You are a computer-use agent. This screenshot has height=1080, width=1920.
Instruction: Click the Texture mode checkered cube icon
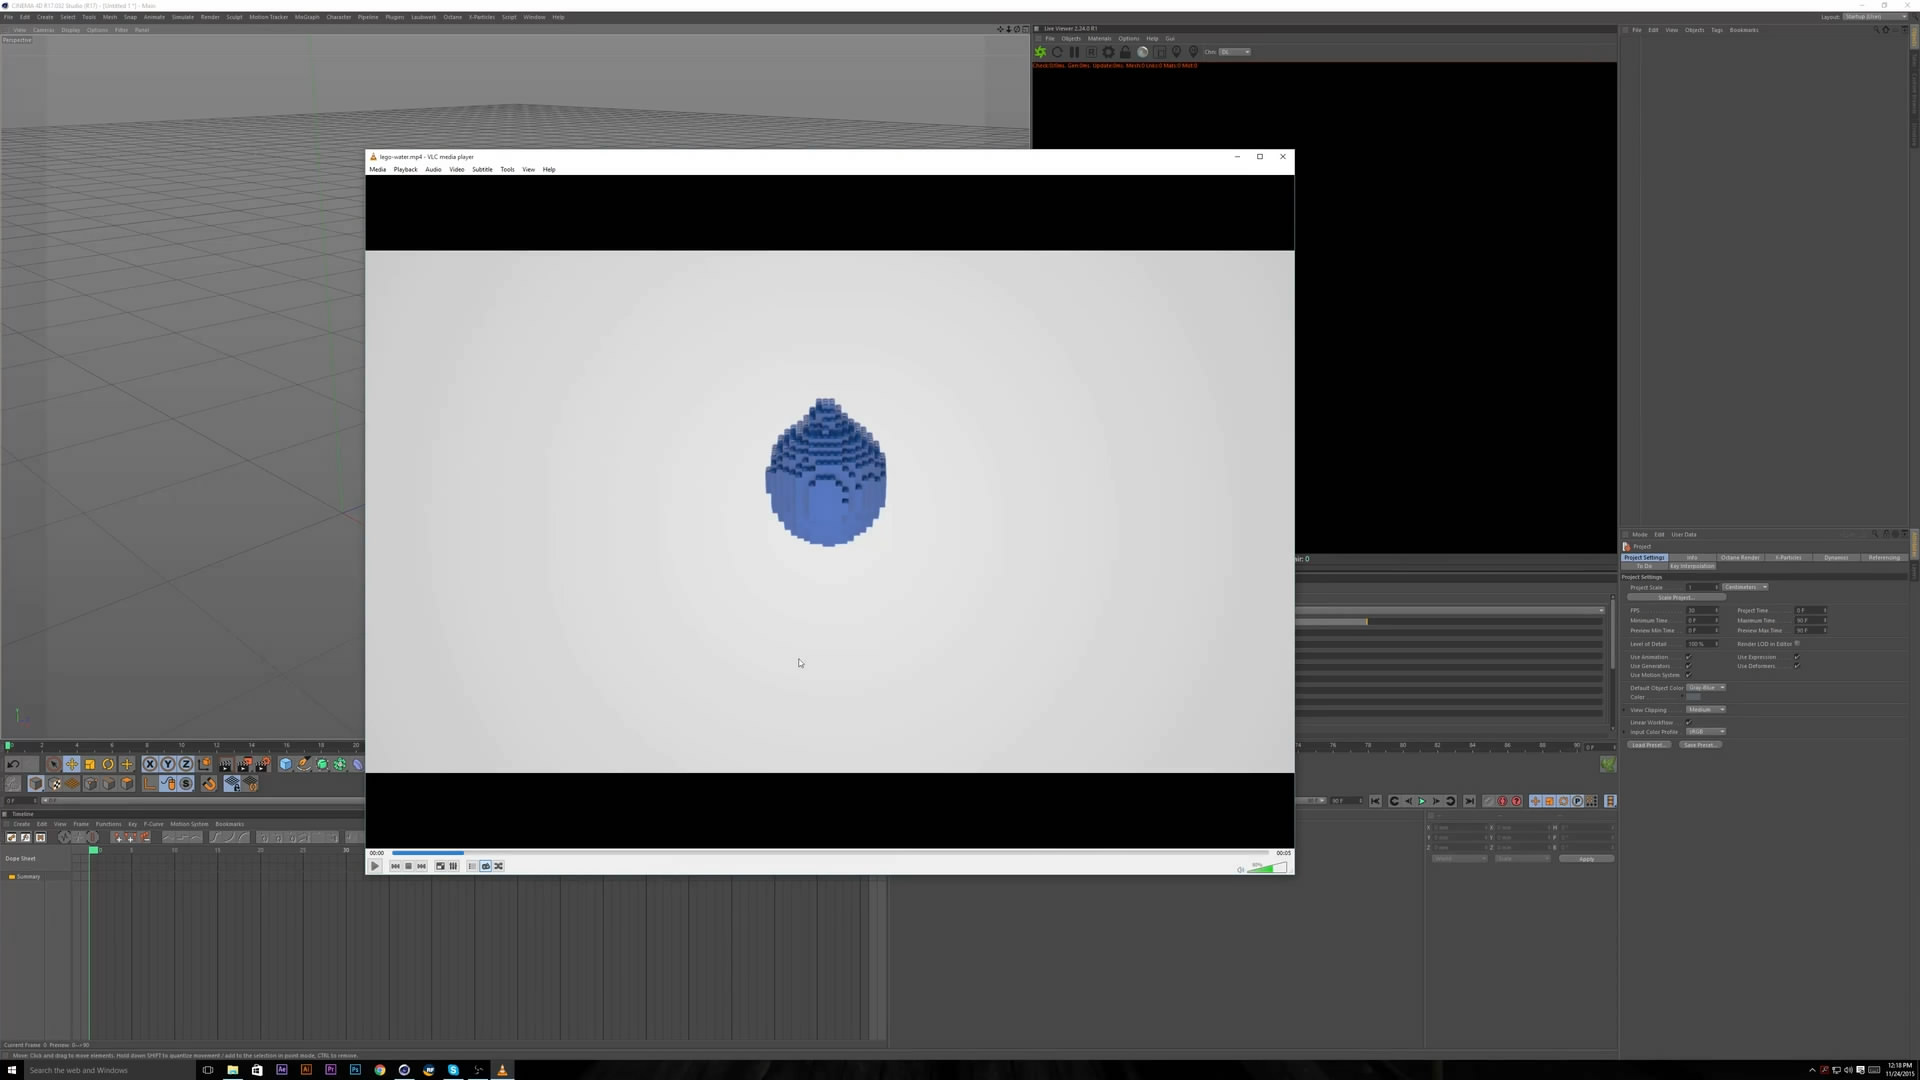click(55, 784)
